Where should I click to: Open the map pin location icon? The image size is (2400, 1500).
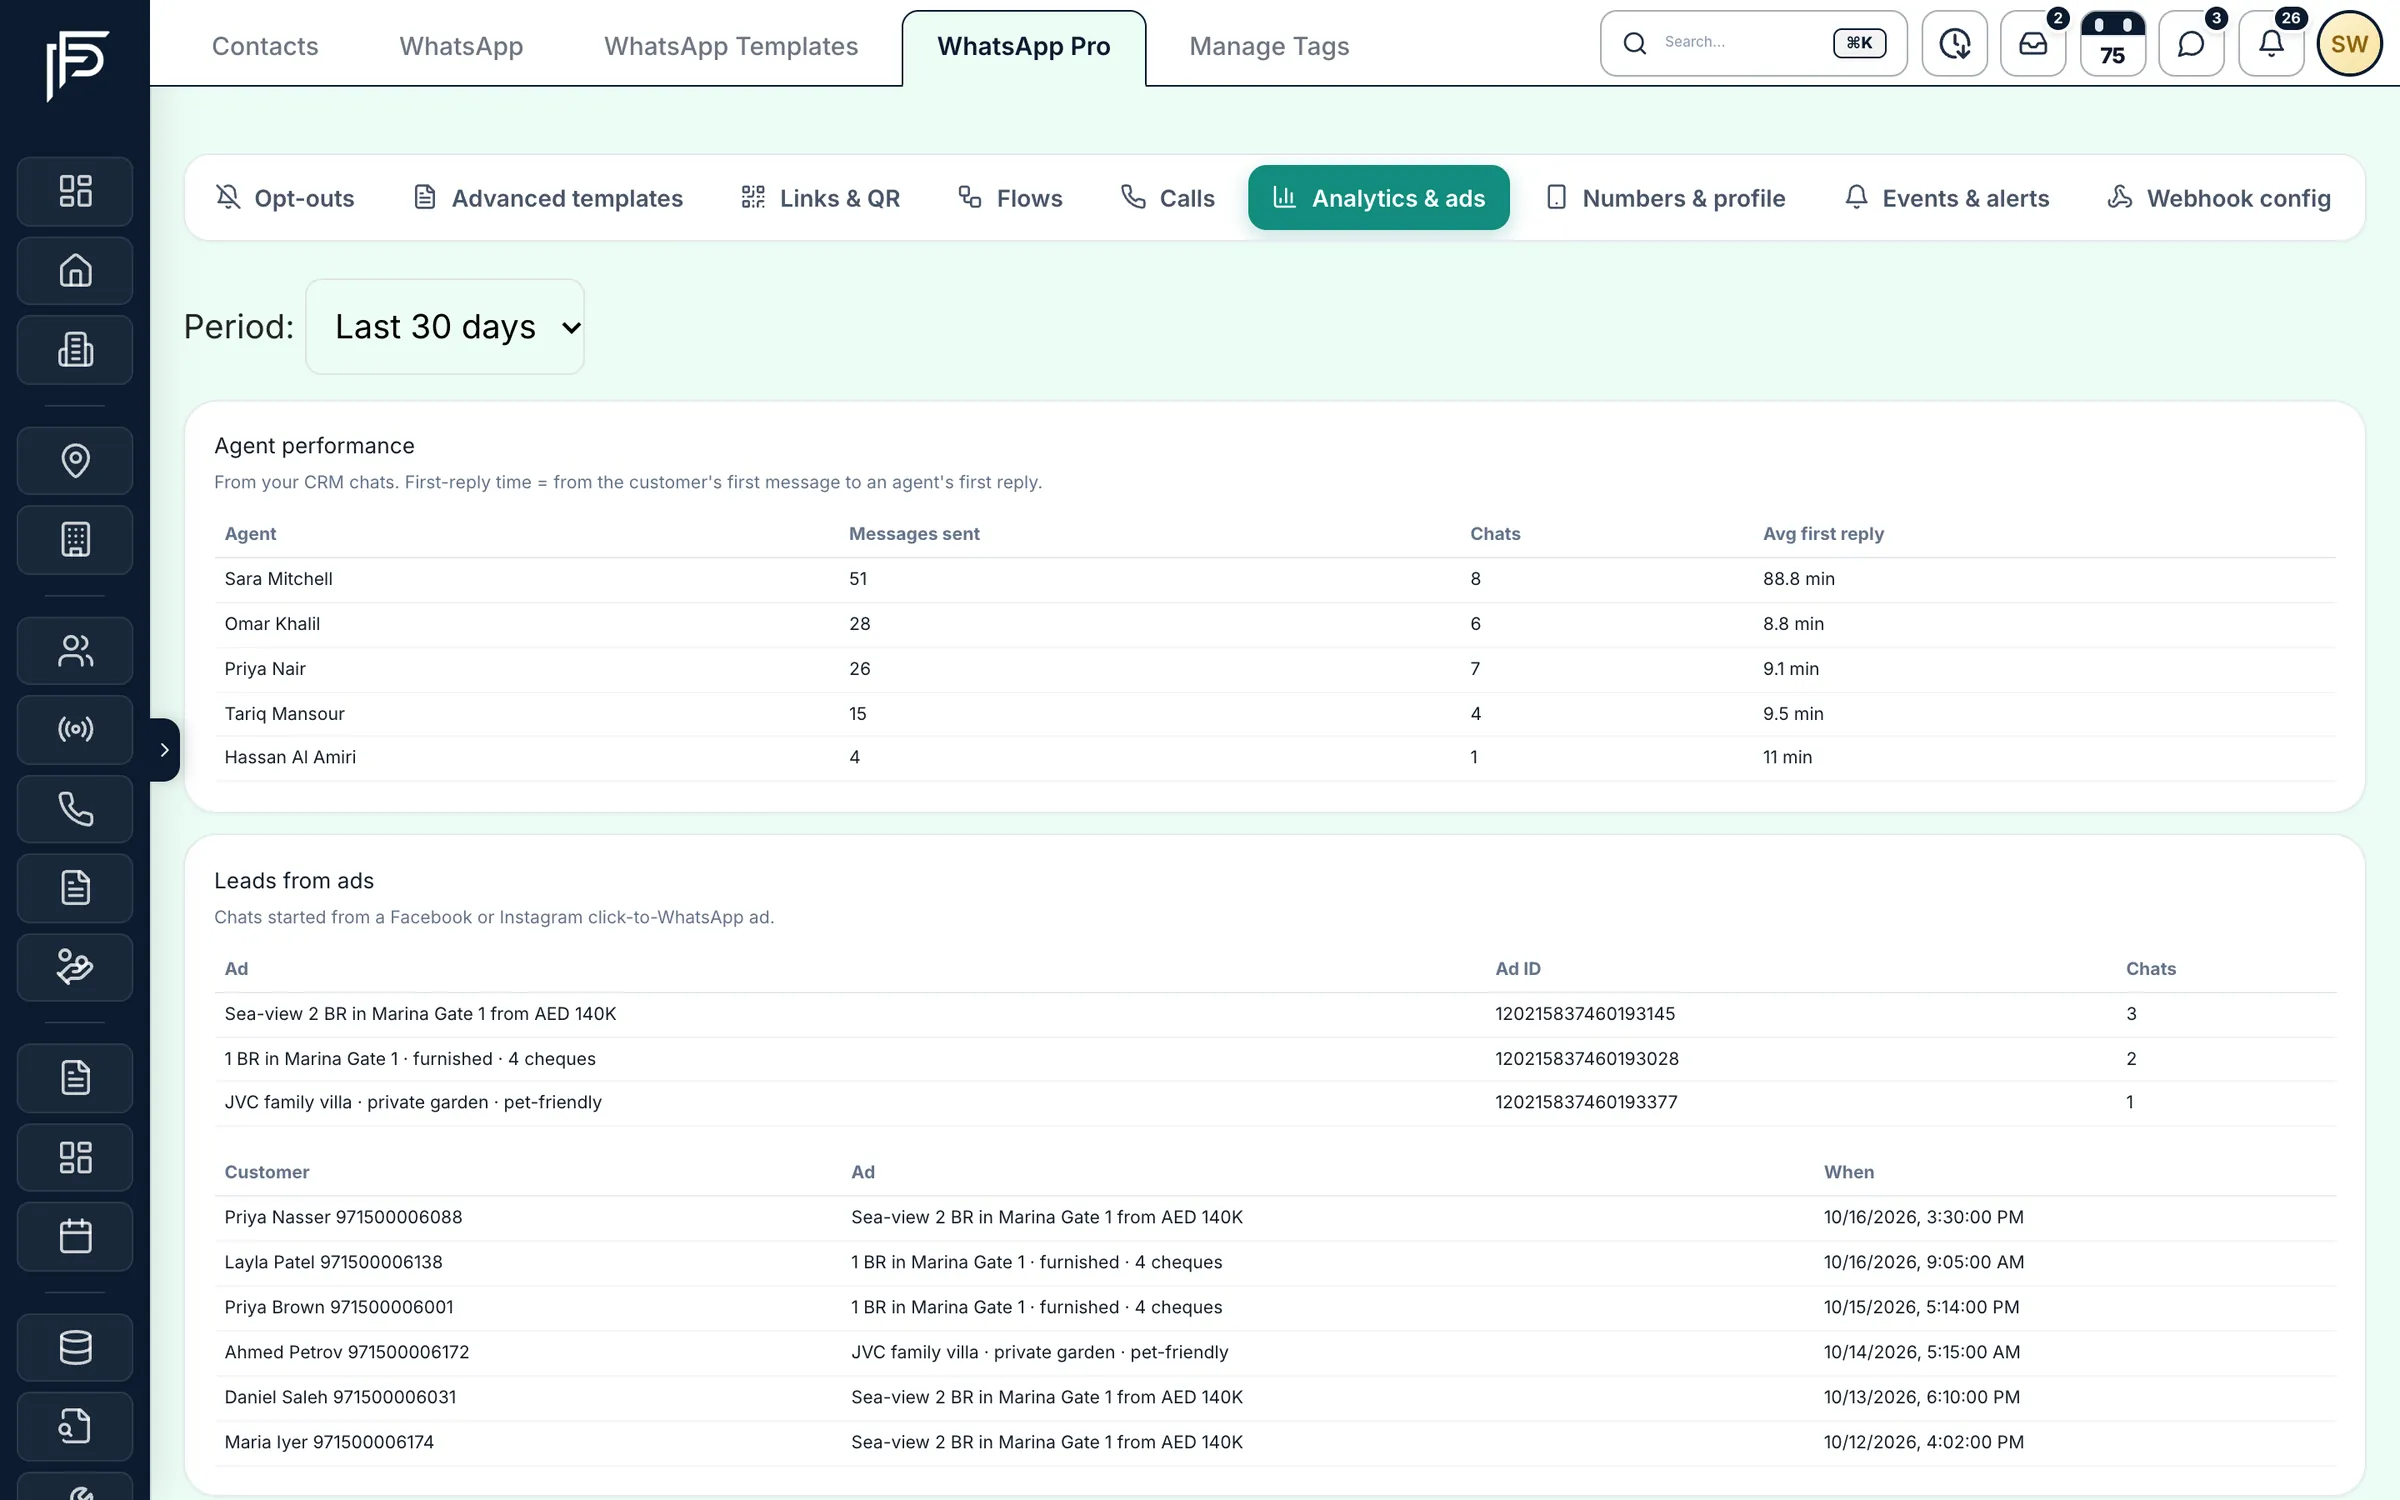point(75,460)
